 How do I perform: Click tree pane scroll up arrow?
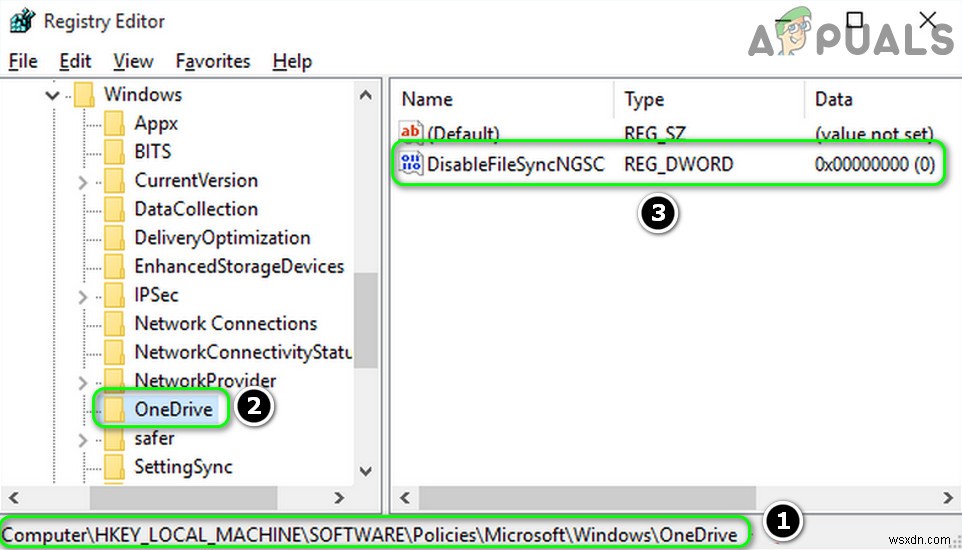pyautogui.click(x=366, y=95)
